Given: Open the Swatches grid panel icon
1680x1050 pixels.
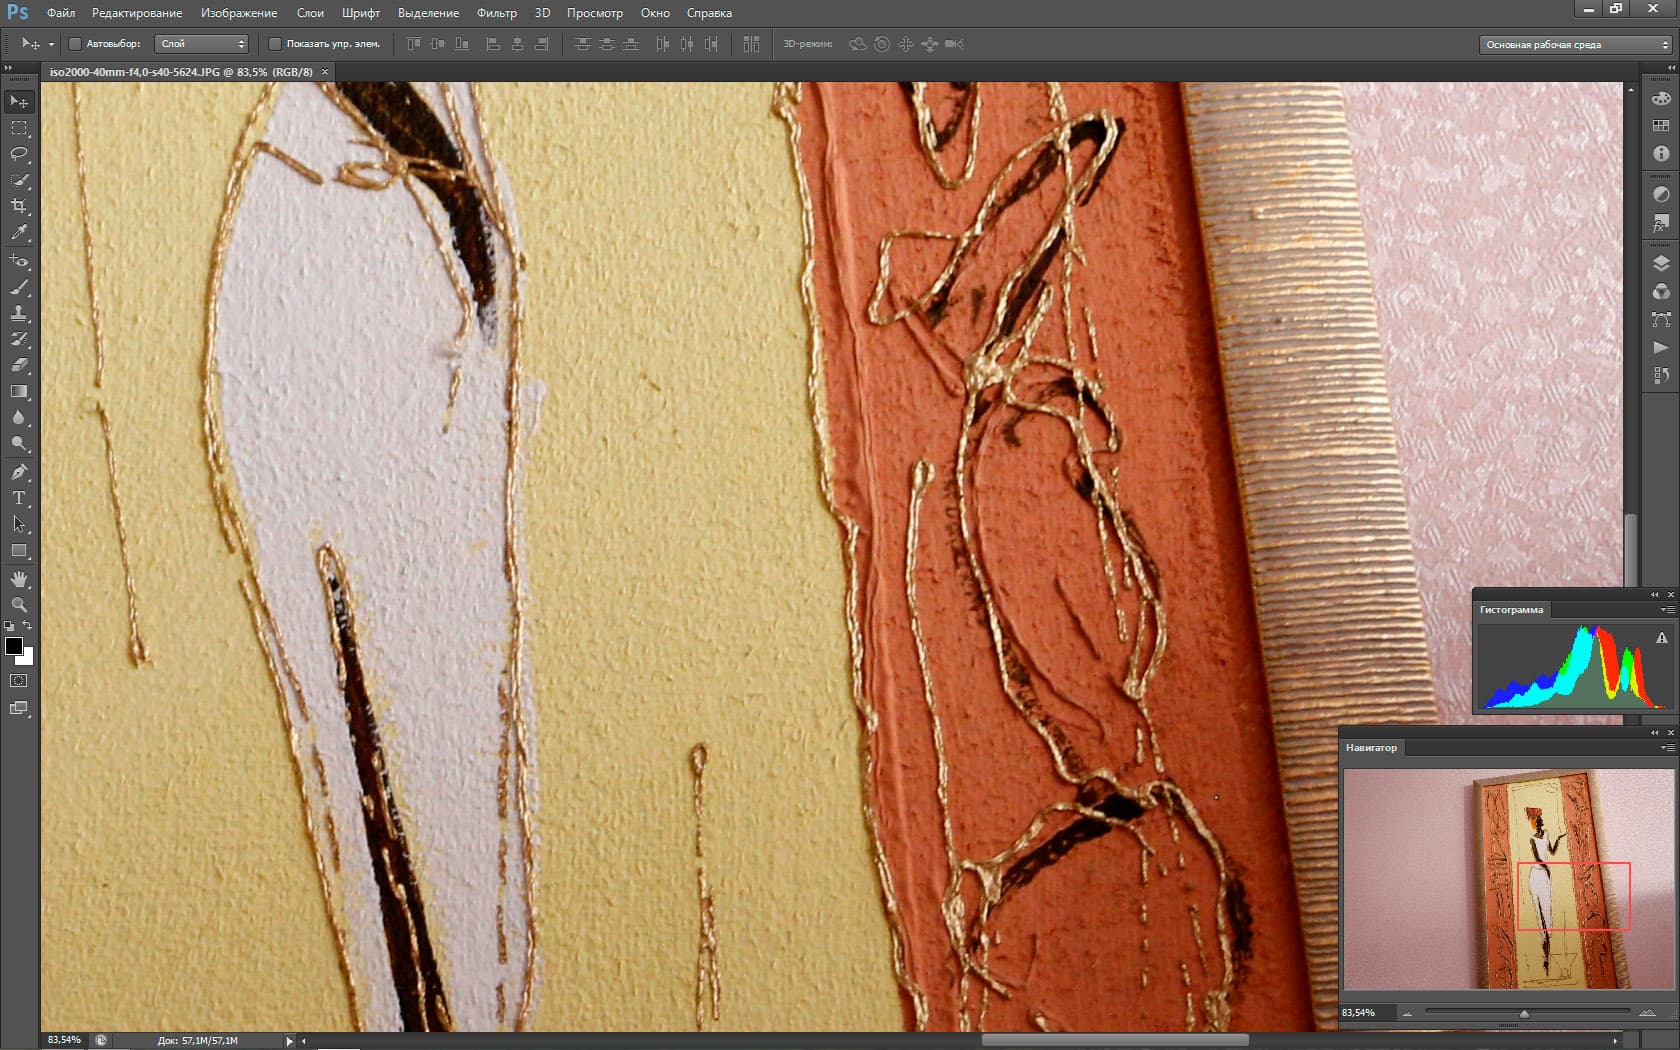Looking at the screenshot, I should point(1661,125).
